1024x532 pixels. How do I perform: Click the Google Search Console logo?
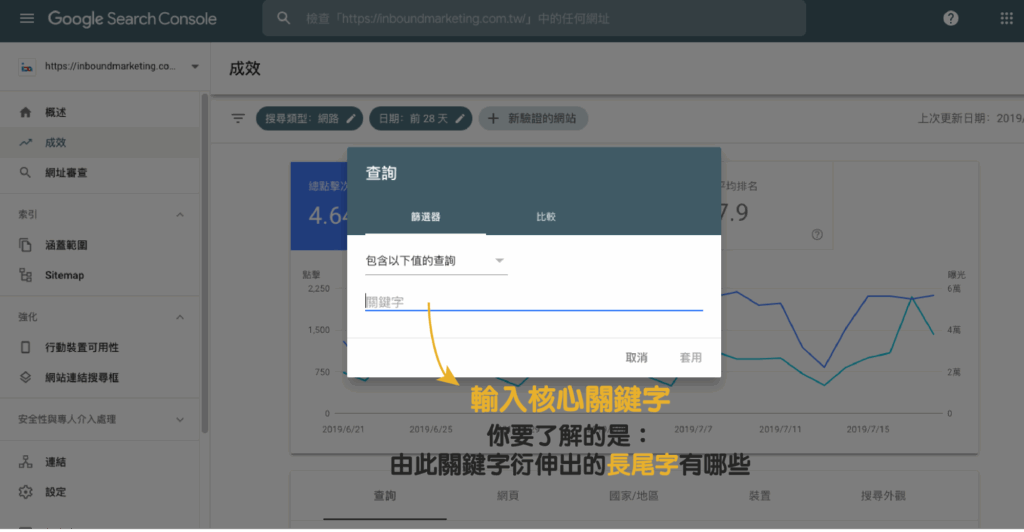point(132,18)
